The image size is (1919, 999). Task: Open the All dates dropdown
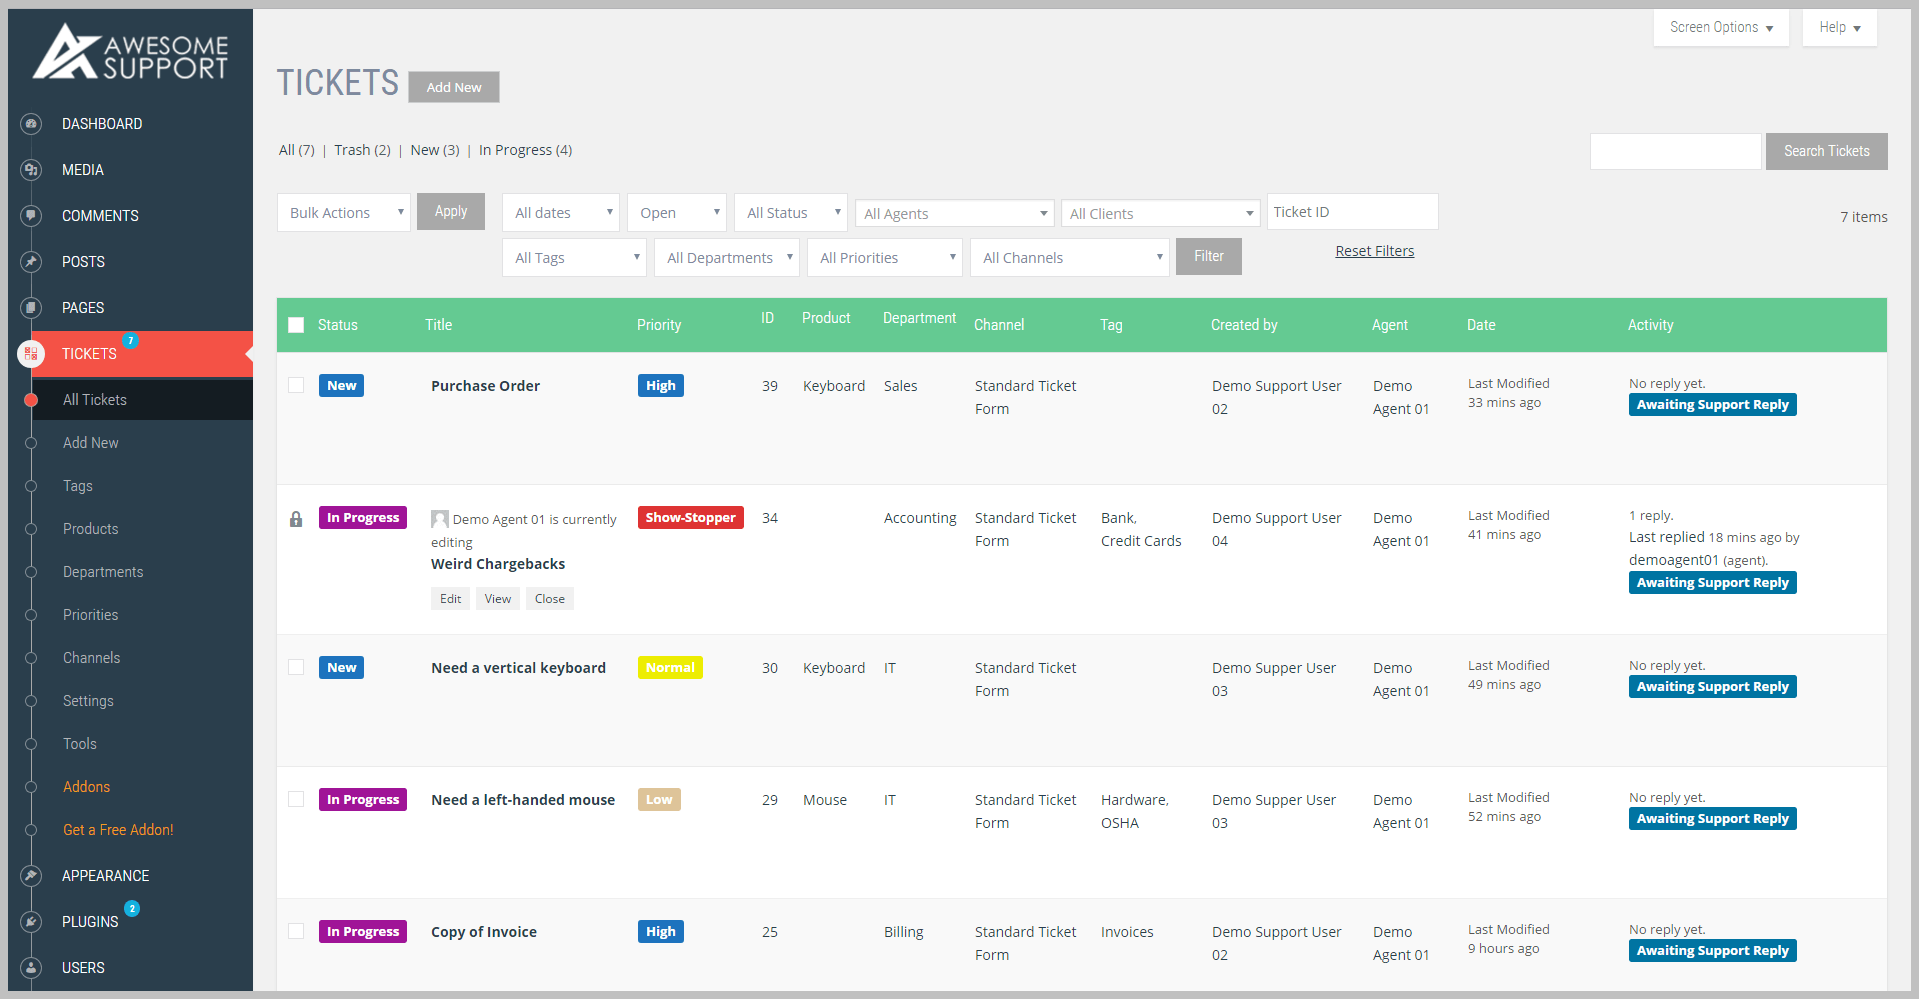(x=561, y=213)
